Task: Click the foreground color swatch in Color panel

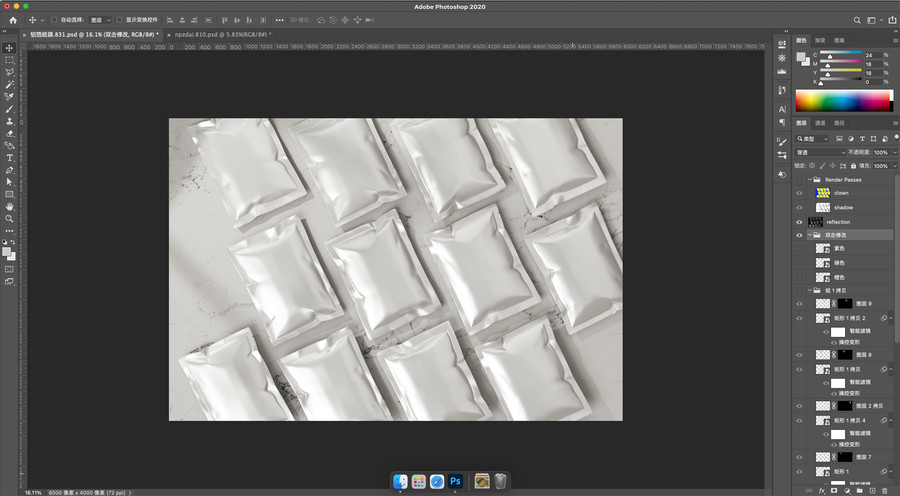Action: [x=801, y=56]
